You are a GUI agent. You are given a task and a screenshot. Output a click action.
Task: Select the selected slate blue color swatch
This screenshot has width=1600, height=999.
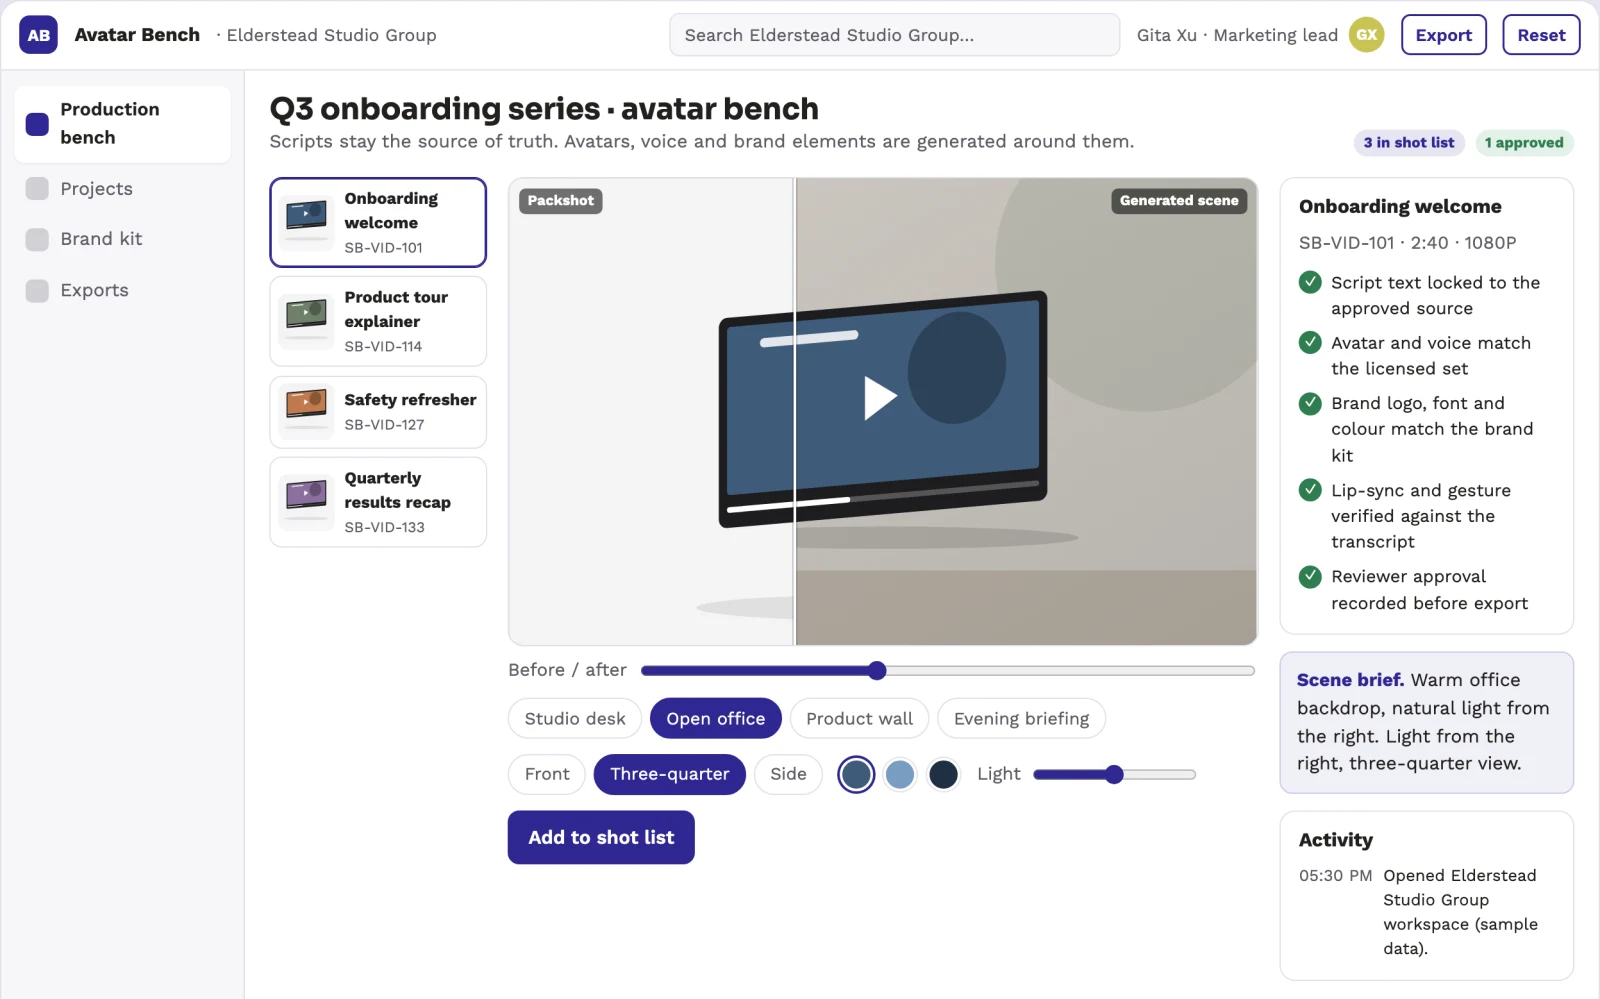pyautogui.click(x=856, y=775)
